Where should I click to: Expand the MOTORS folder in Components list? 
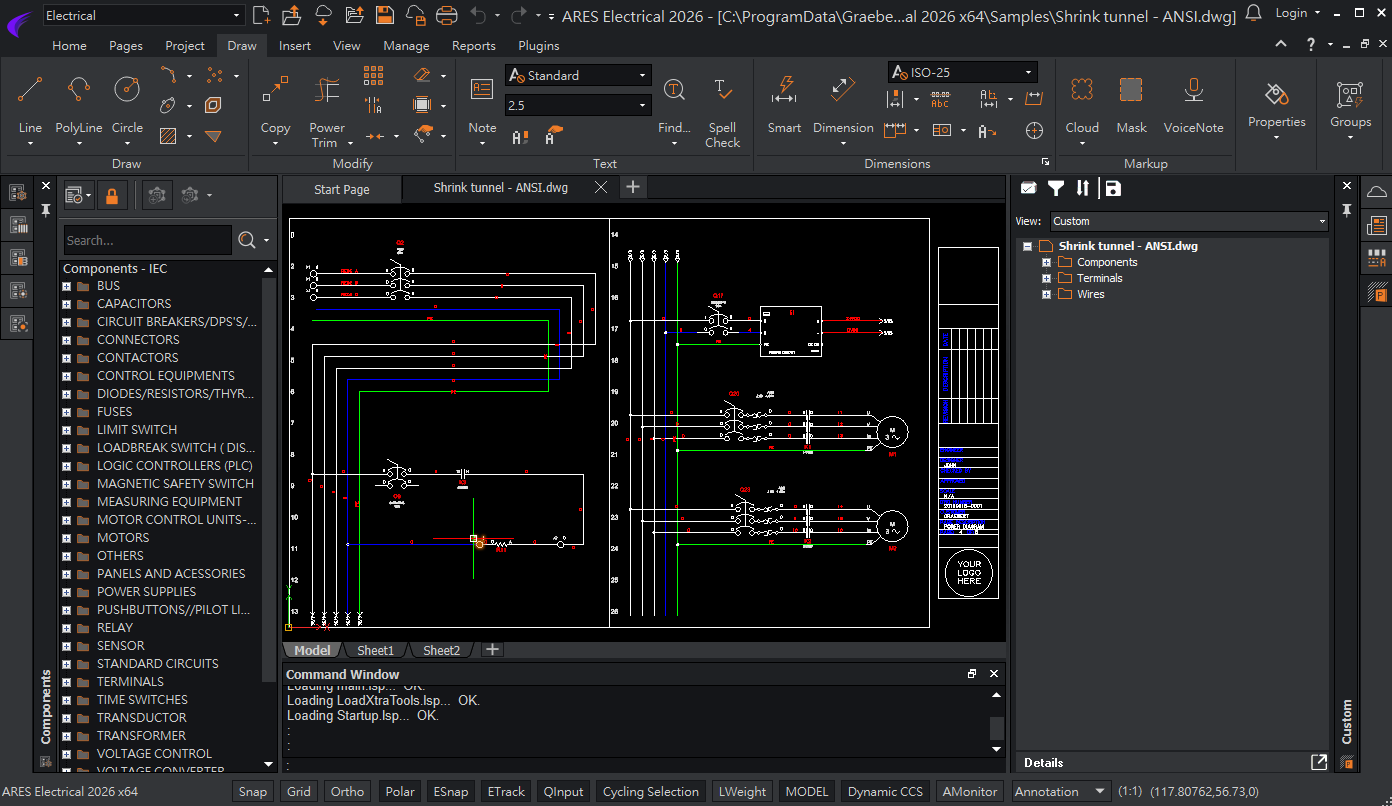[x=67, y=537]
